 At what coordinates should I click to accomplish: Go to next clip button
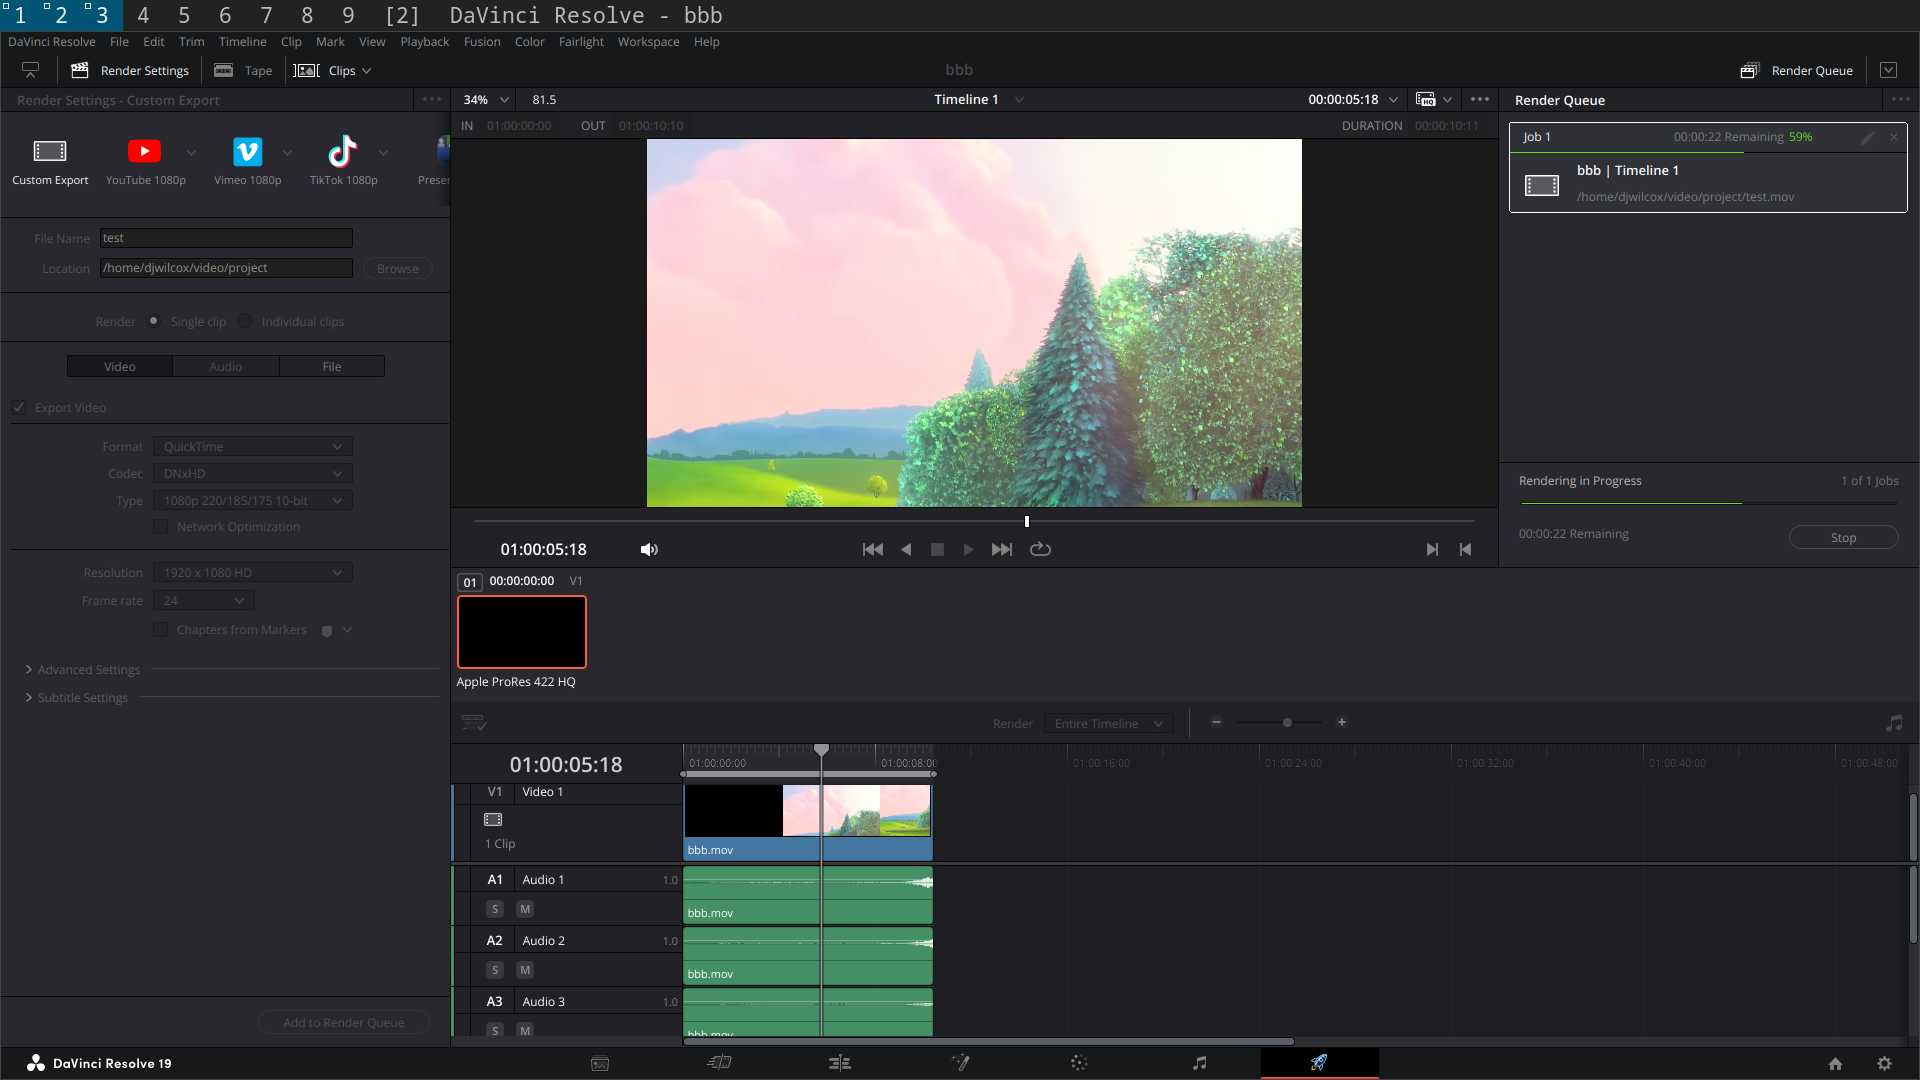(x=1432, y=550)
